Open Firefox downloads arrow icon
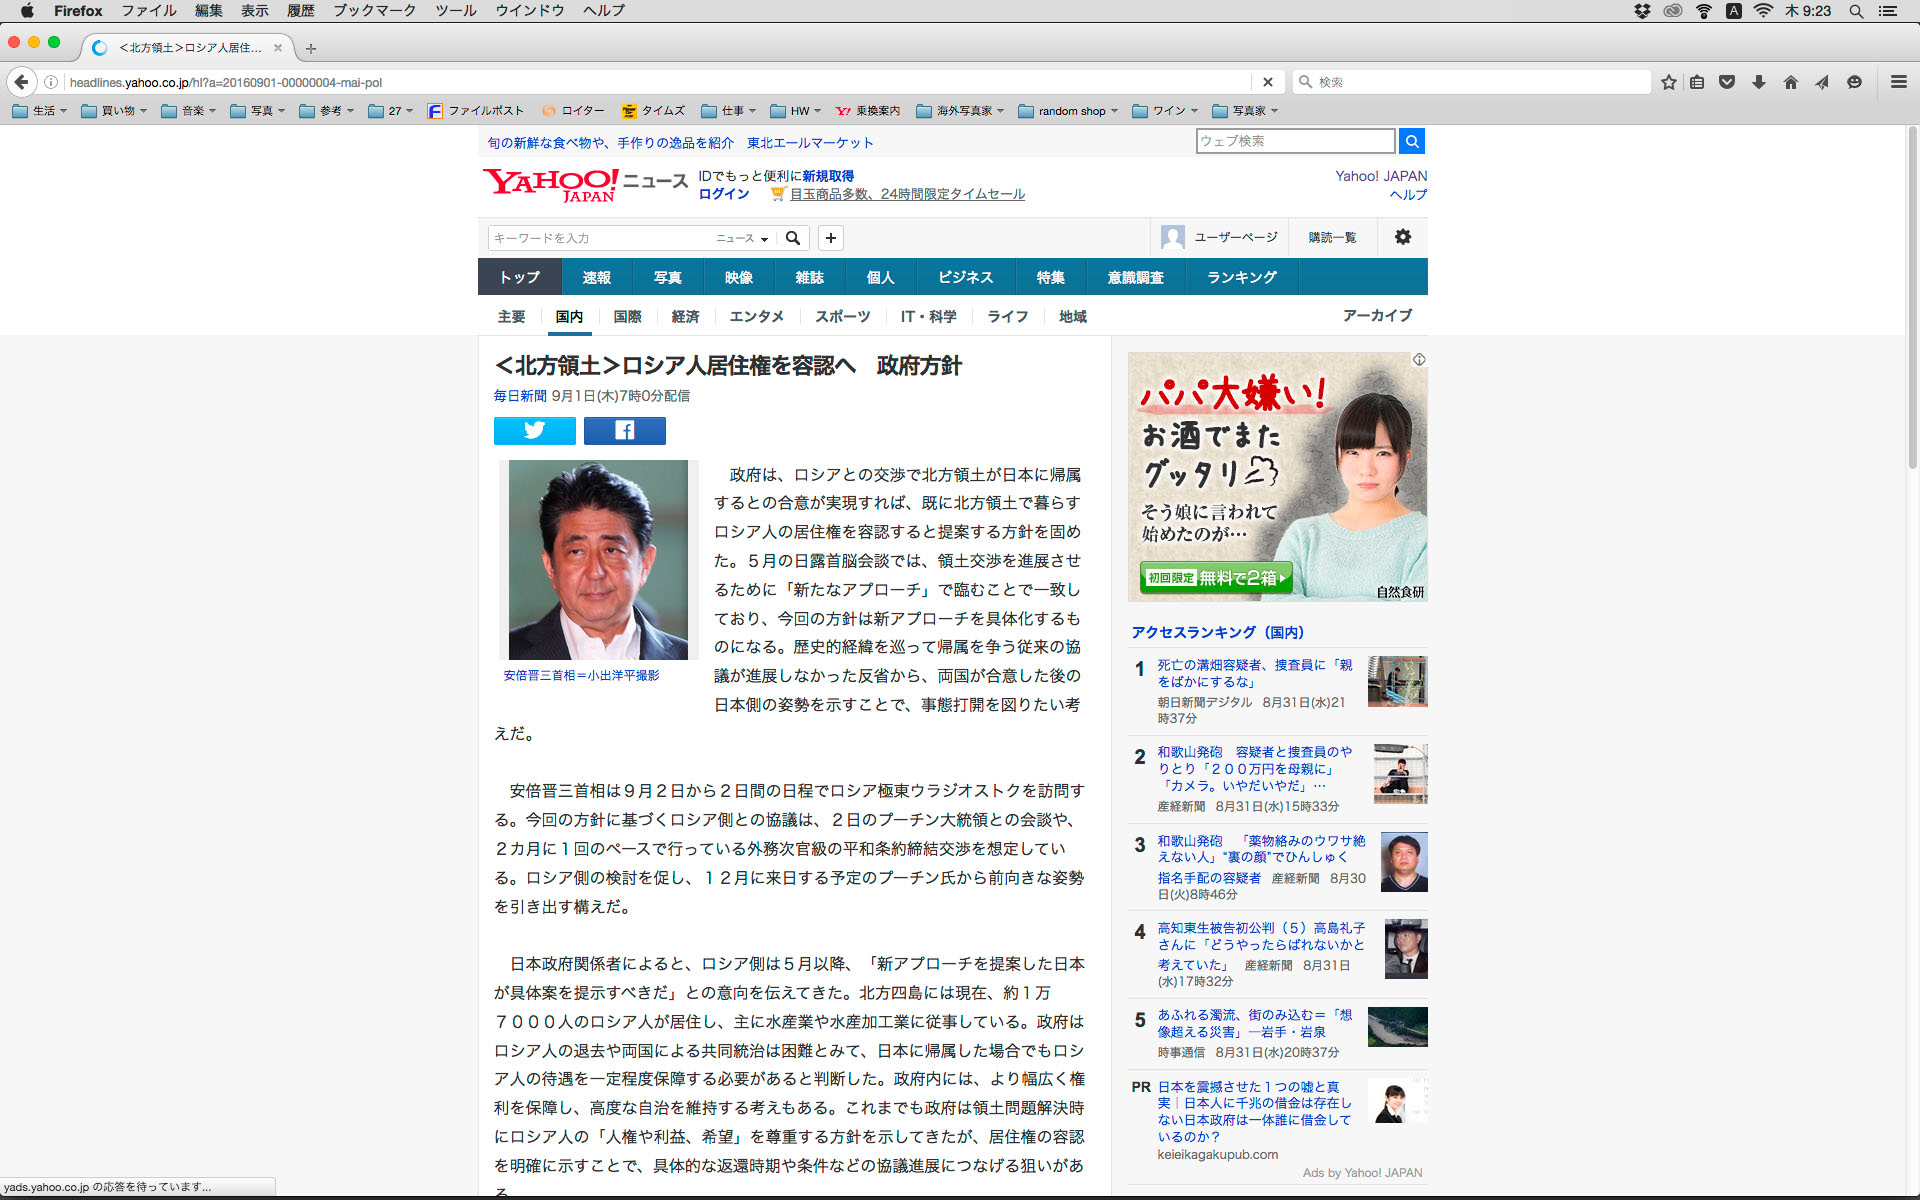 tap(1758, 82)
